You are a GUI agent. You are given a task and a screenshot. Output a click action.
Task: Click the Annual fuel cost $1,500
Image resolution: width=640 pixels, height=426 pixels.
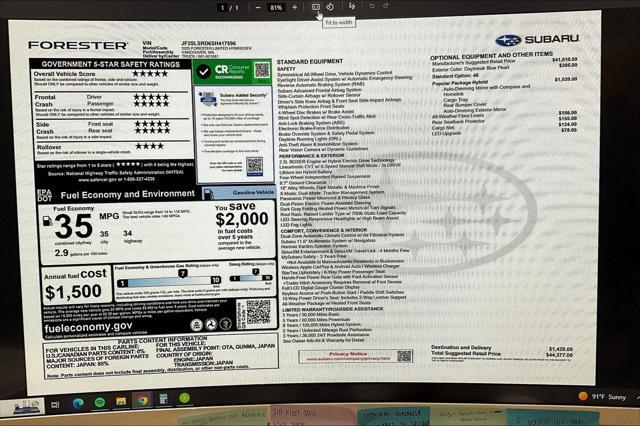[75, 285]
